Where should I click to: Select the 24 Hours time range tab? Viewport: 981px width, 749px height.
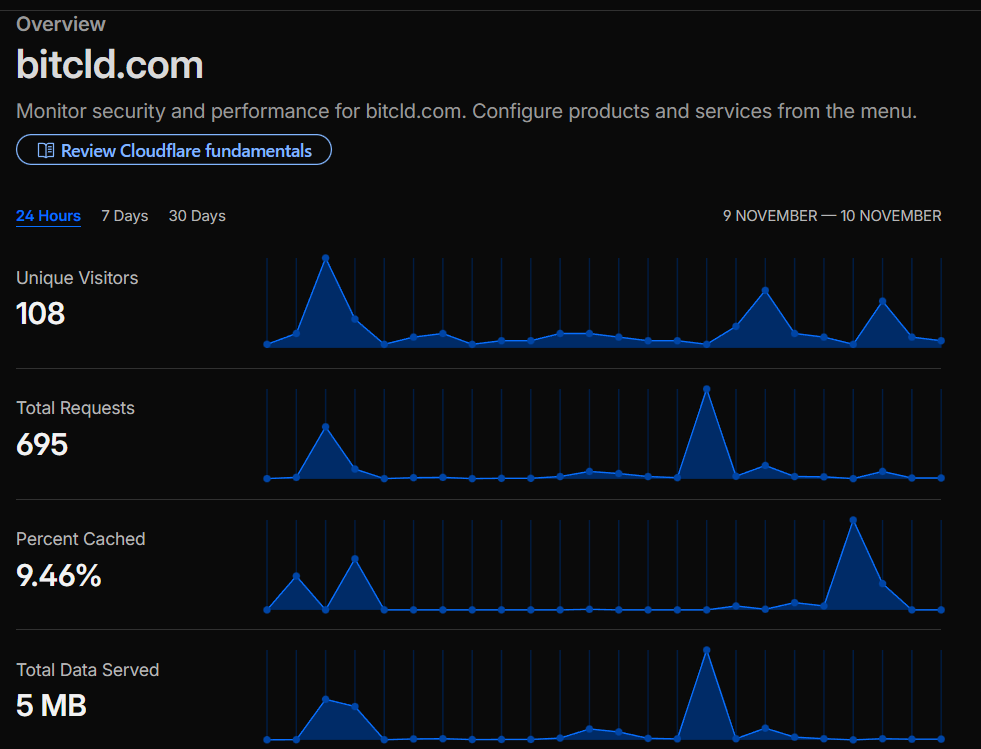pyautogui.click(x=48, y=216)
